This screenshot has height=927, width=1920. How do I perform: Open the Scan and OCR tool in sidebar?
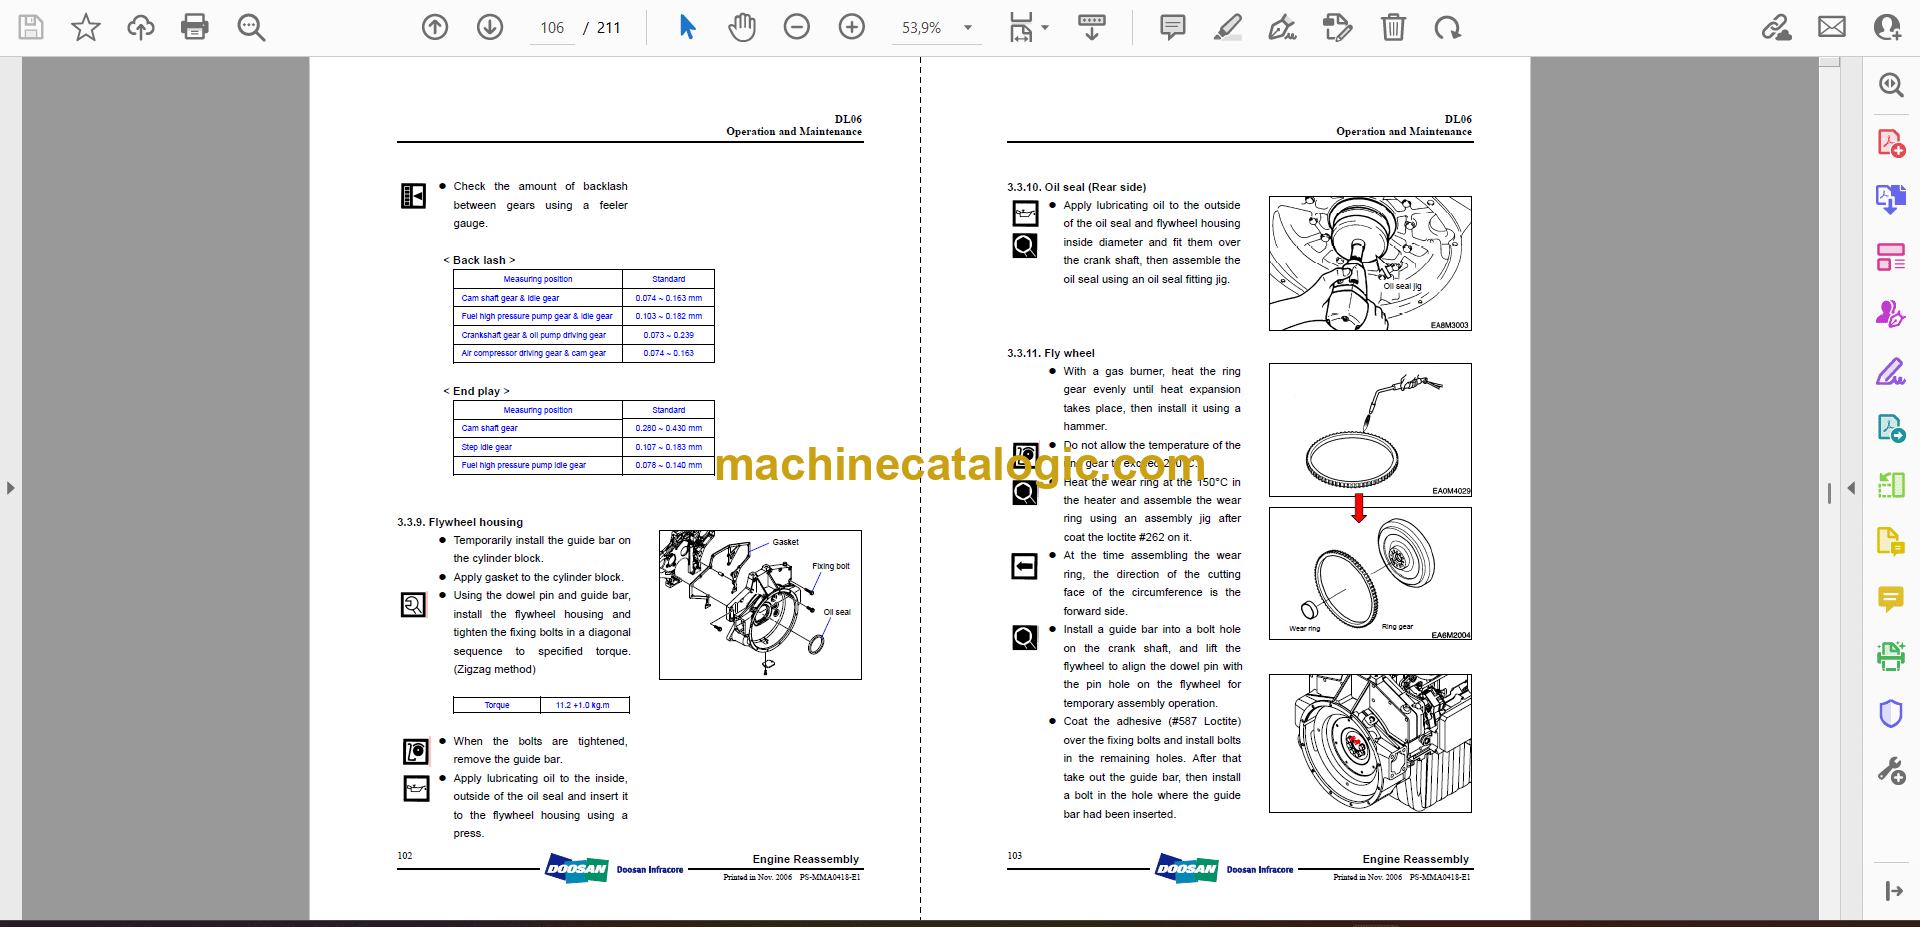(1891, 656)
